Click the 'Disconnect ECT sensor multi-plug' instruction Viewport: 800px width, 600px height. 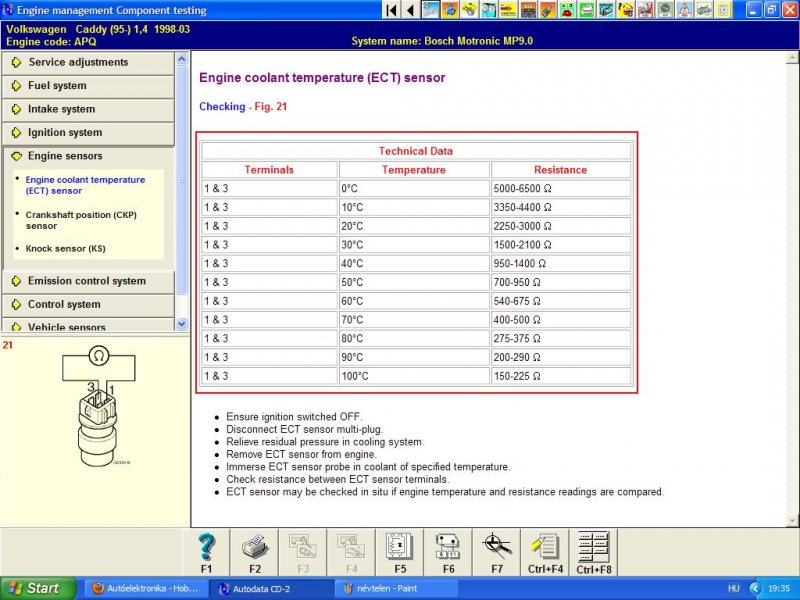(x=305, y=430)
